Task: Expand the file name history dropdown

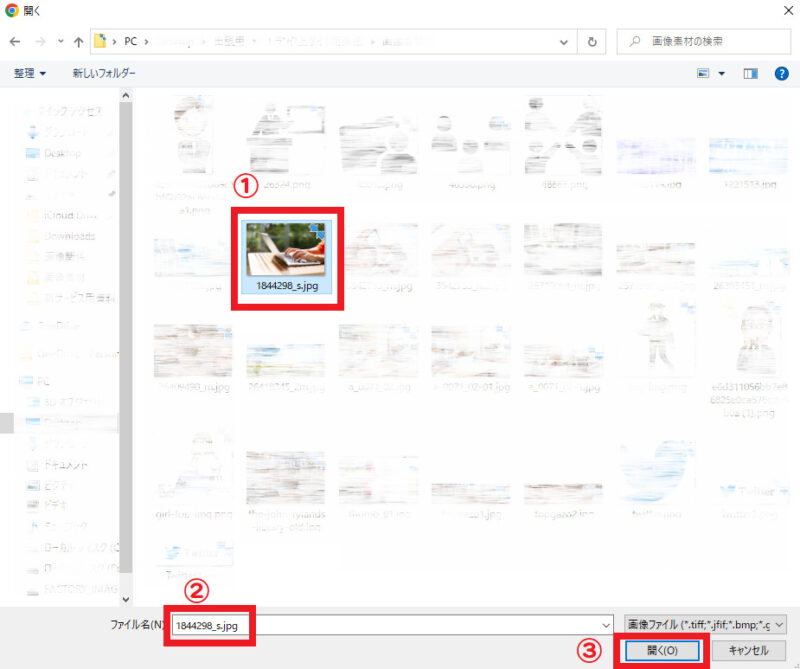Action: coord(606,625)
